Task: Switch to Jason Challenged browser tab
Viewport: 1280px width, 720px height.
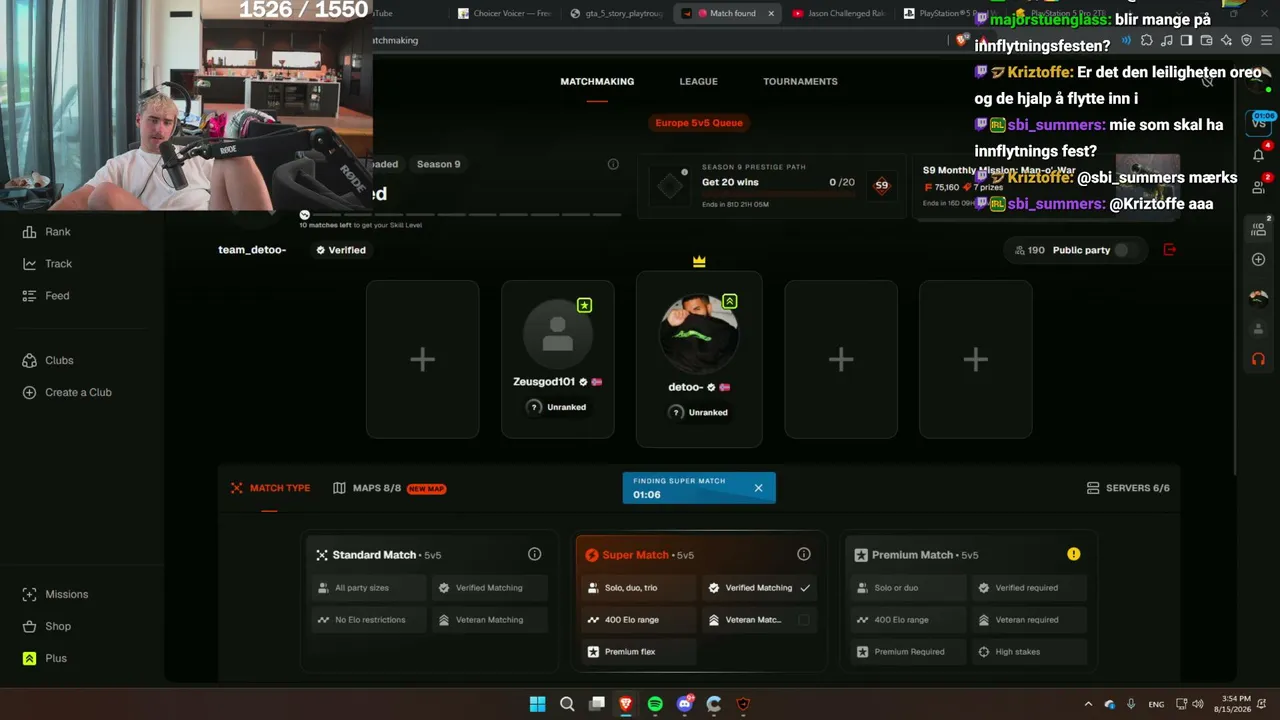Action: pos(838,13)
